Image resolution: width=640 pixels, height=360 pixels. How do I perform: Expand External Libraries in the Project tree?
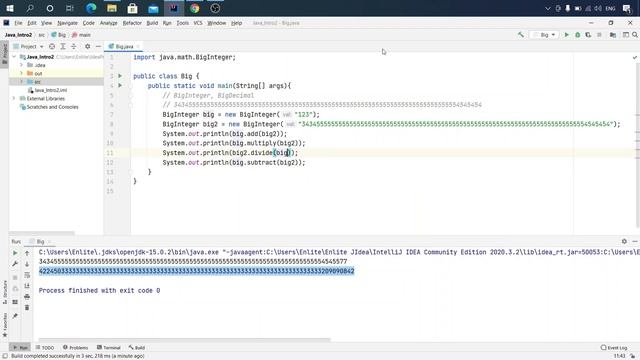[14, 99]
